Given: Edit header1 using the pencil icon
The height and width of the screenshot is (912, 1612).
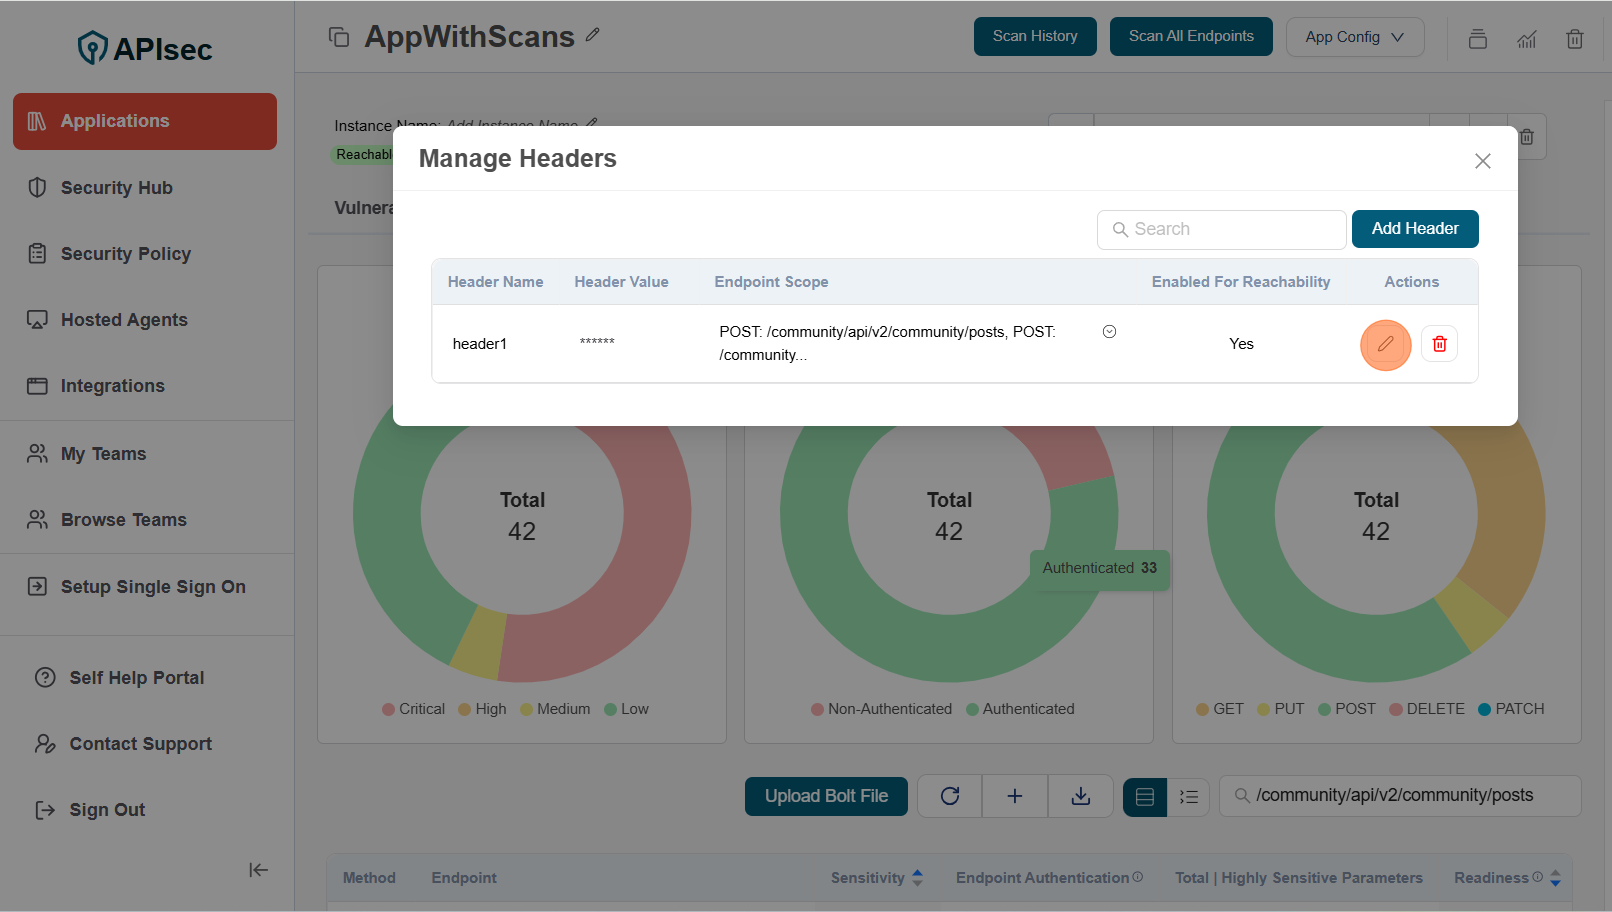Looking at the screenshot, I should [1385, 344].
